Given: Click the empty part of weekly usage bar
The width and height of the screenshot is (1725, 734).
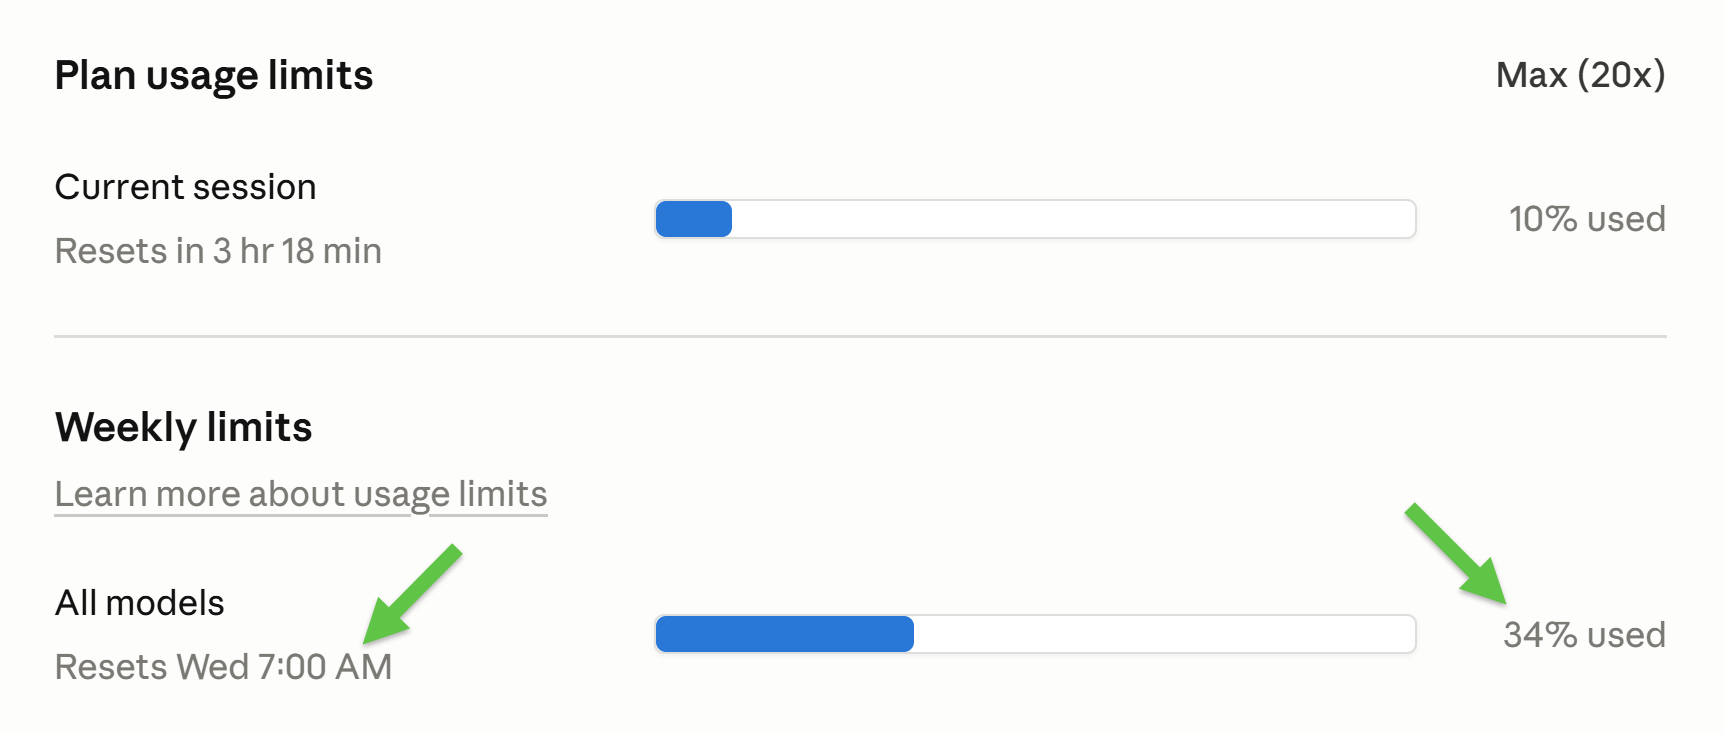Looking at the screenshot, I should click(1164, 634).
